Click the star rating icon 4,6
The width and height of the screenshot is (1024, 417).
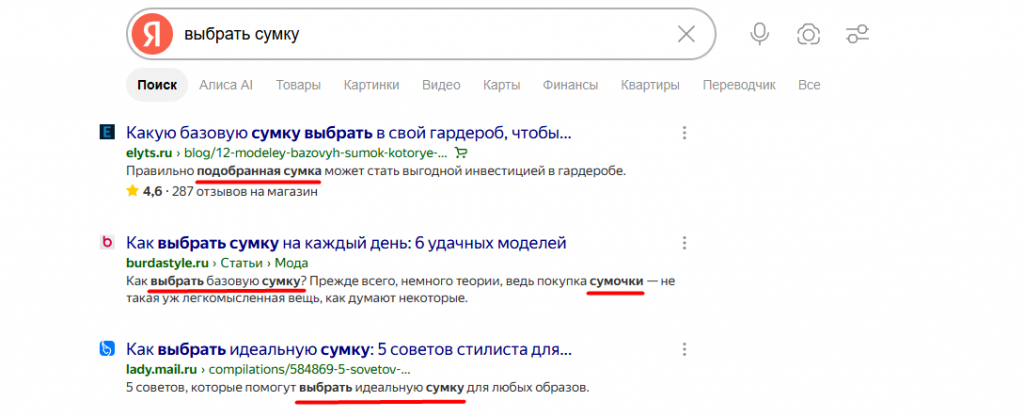click(x=133, y=191)
